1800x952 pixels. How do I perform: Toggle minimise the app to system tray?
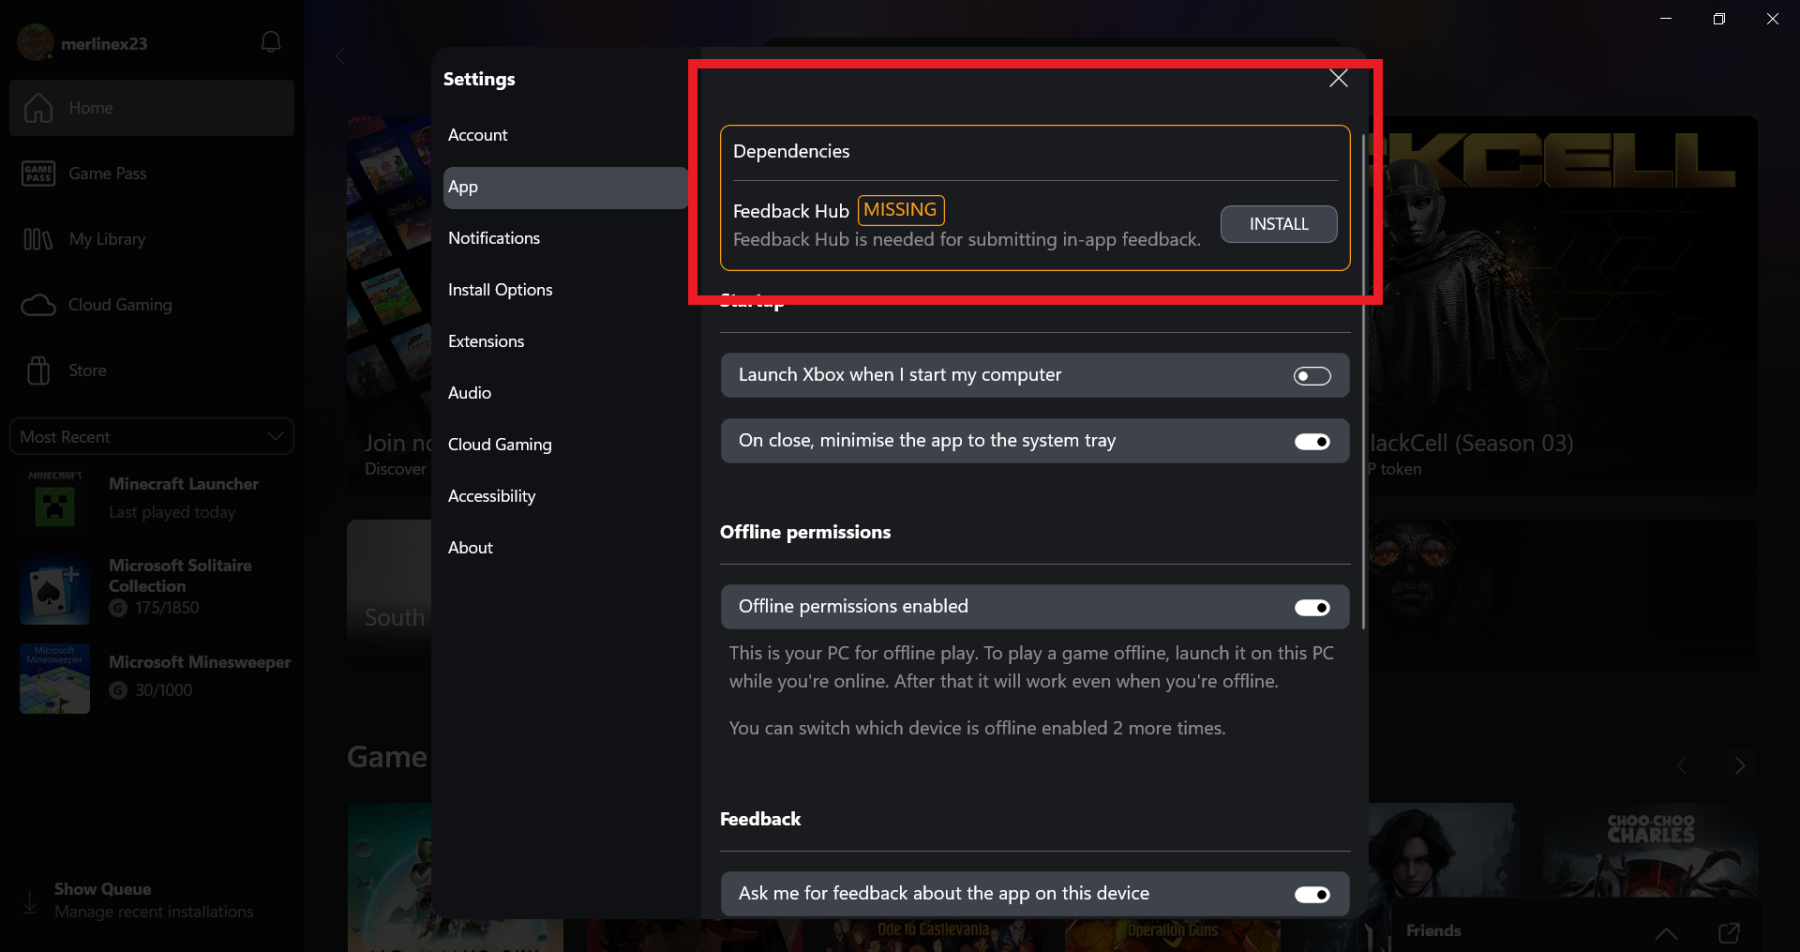click(1312, 442)
